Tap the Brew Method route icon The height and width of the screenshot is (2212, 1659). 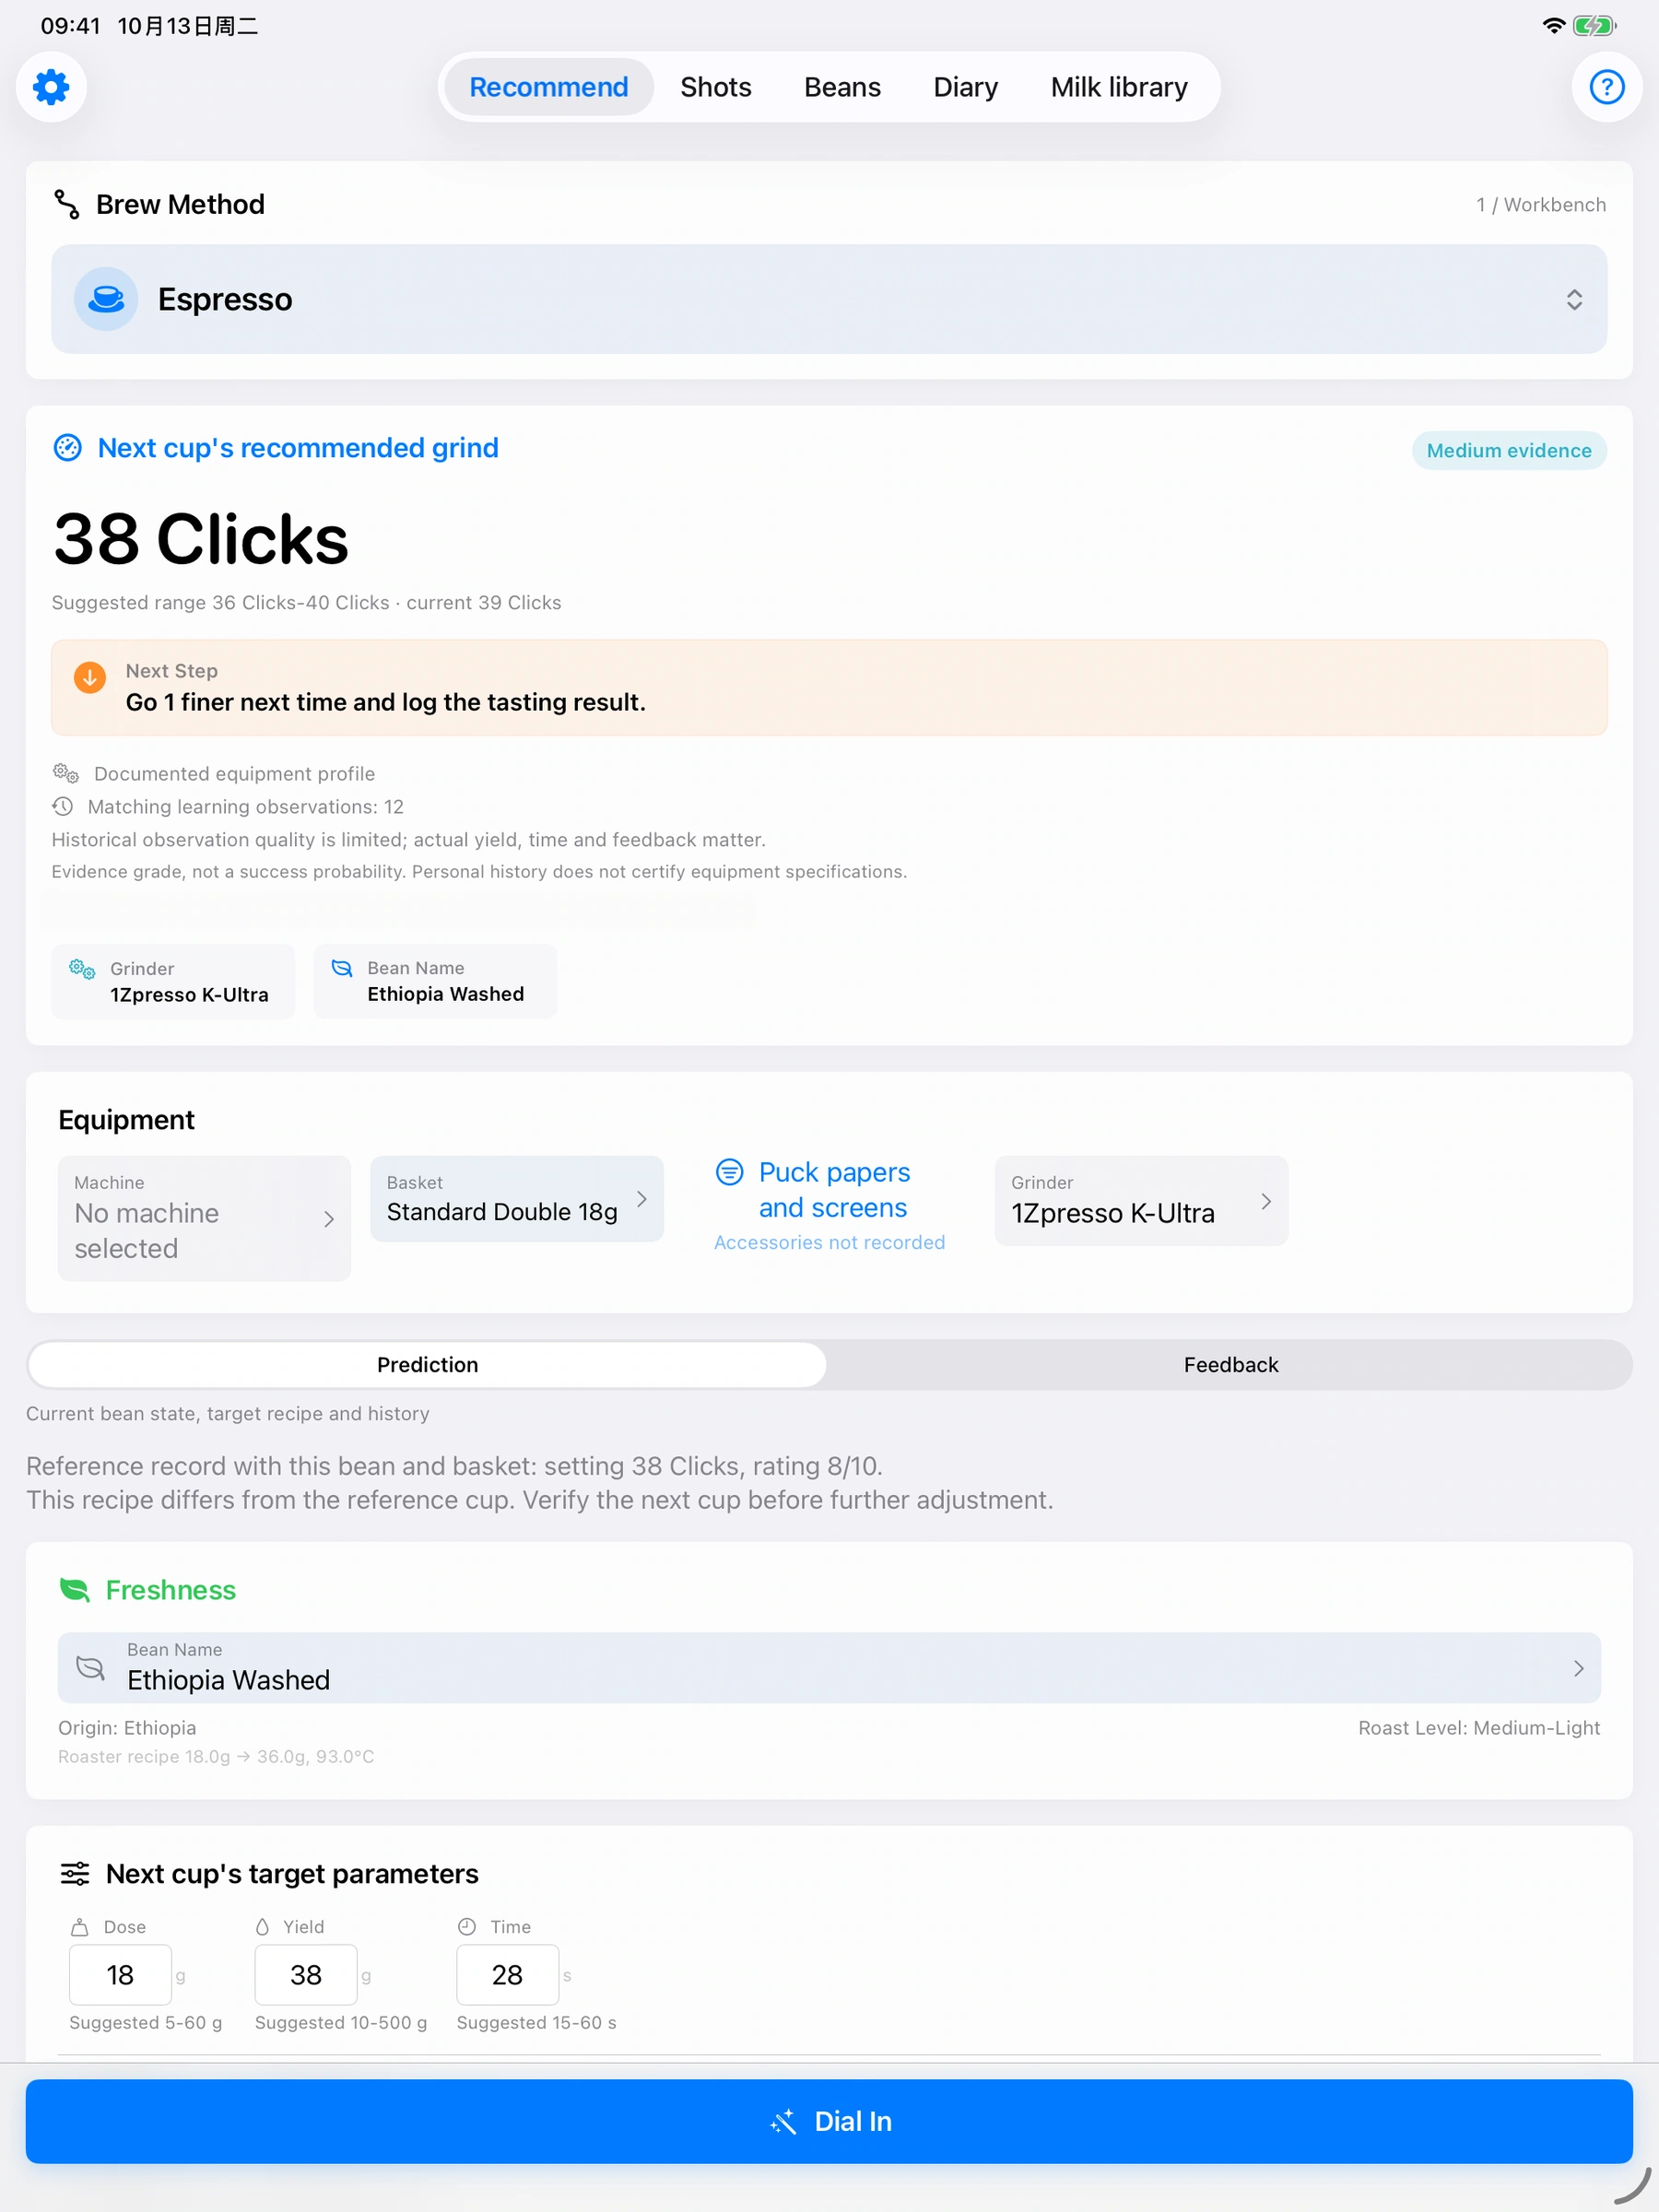click(x=67, y=204)
